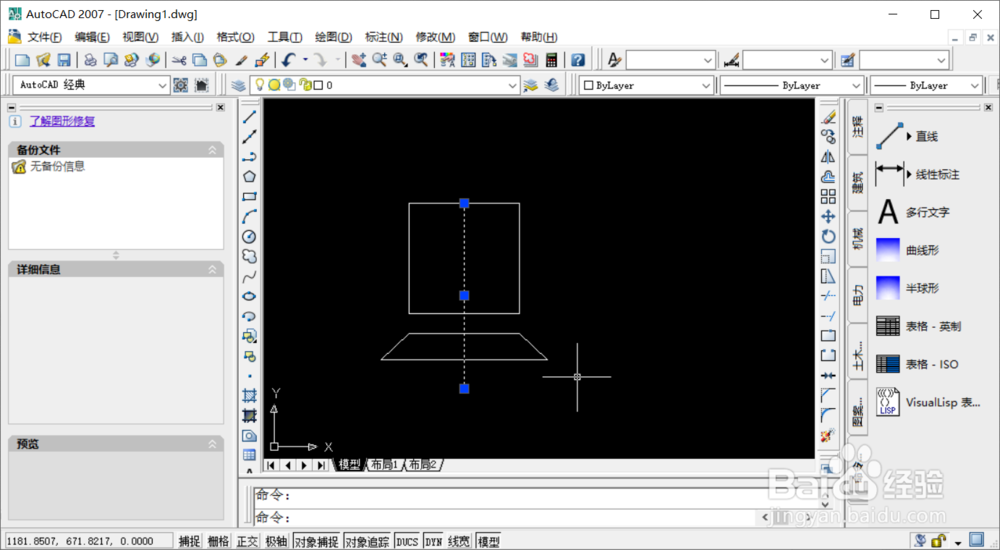The image size is (1000, 550).
Task: Click in the bottom 命令 command line input
Action: pos(504,517)
